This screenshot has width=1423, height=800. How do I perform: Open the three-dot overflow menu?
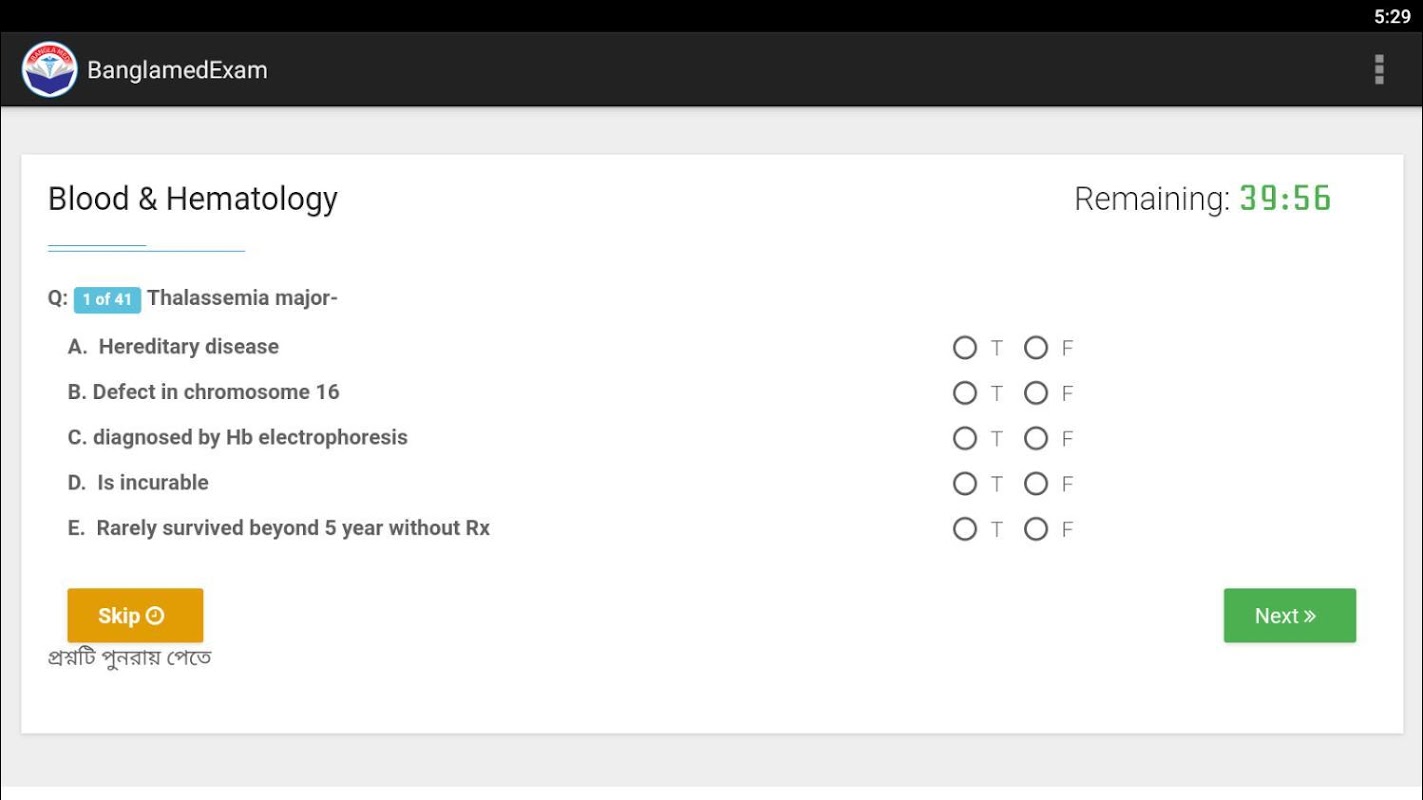1379,70
